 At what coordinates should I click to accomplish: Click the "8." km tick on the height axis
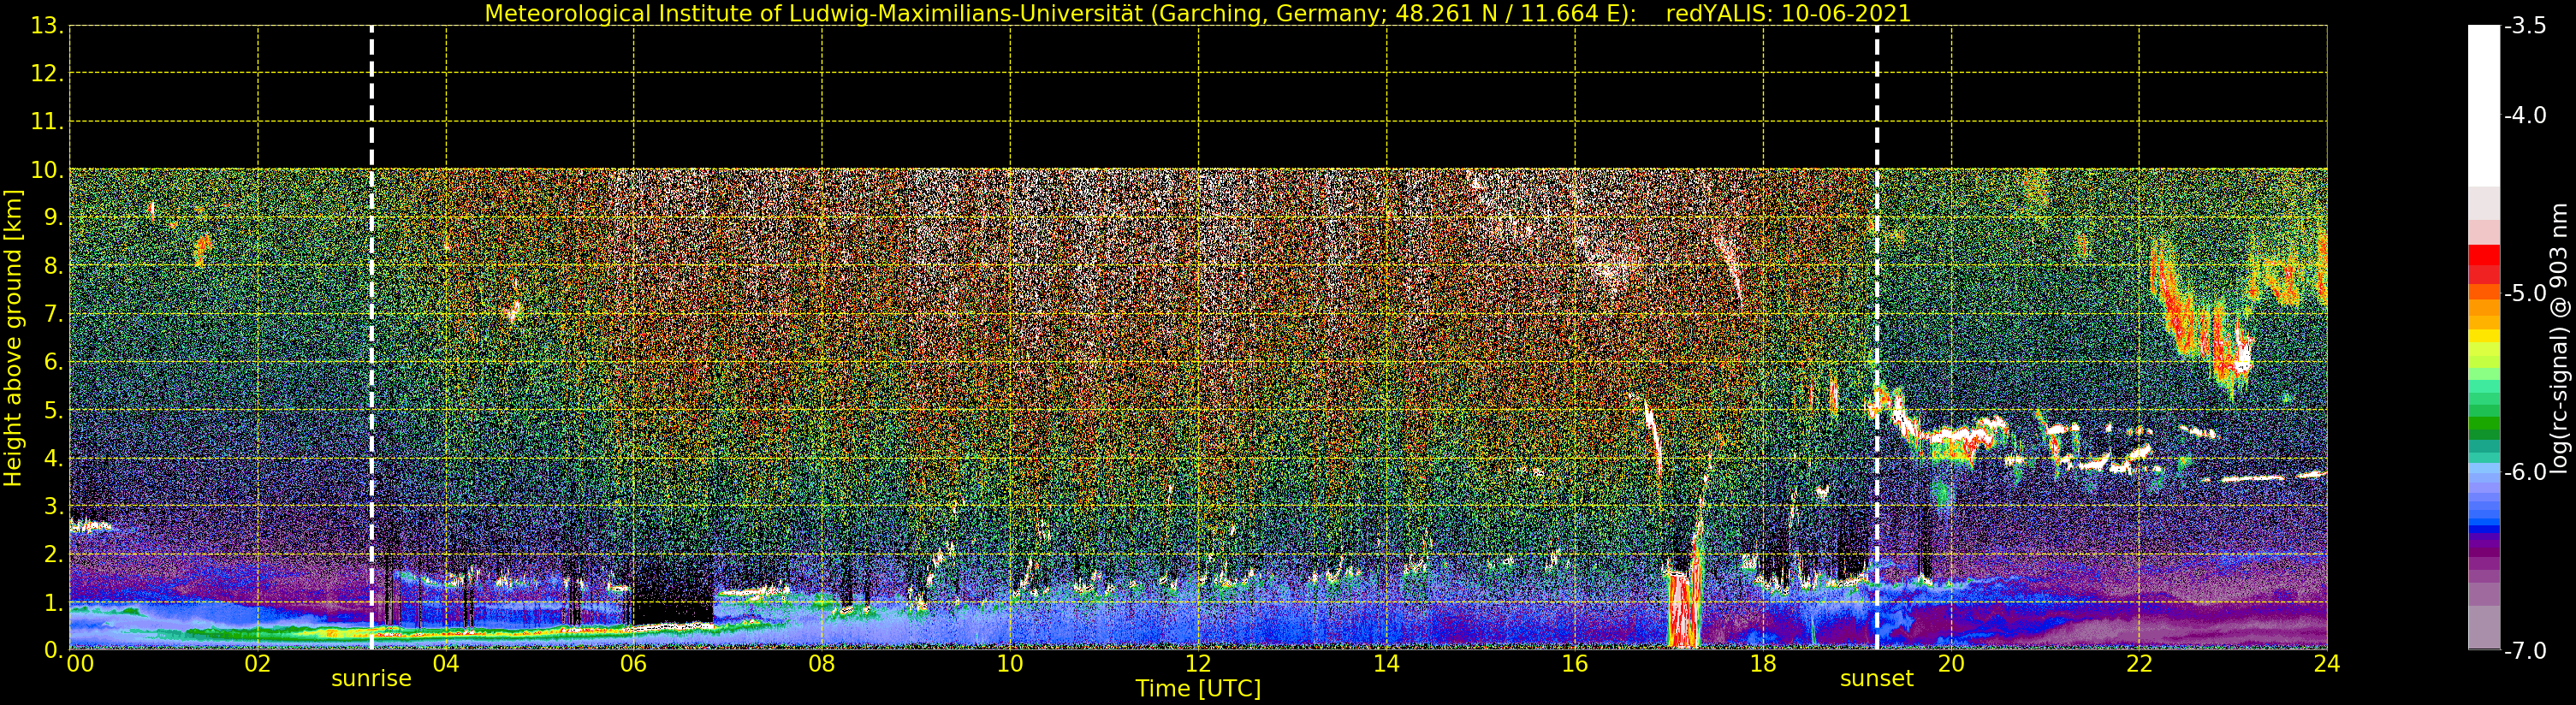tap(54, 267)
